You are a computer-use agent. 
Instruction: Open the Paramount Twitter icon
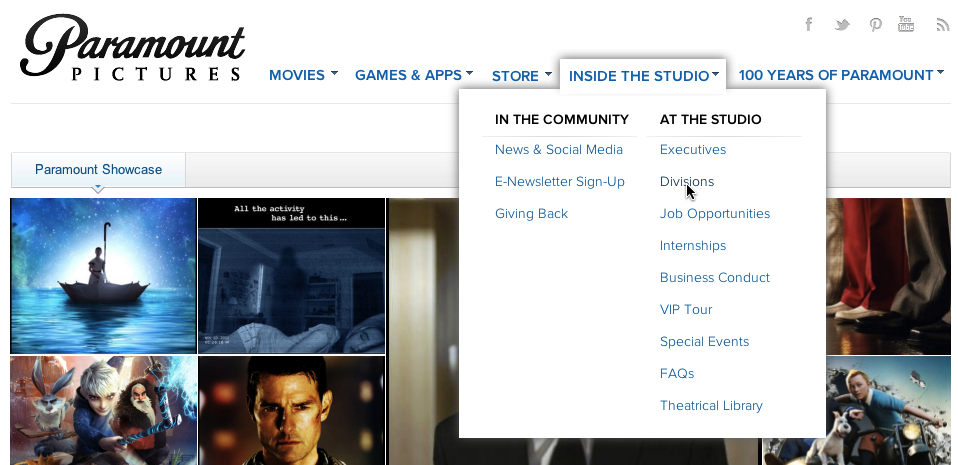pos(843,25)
